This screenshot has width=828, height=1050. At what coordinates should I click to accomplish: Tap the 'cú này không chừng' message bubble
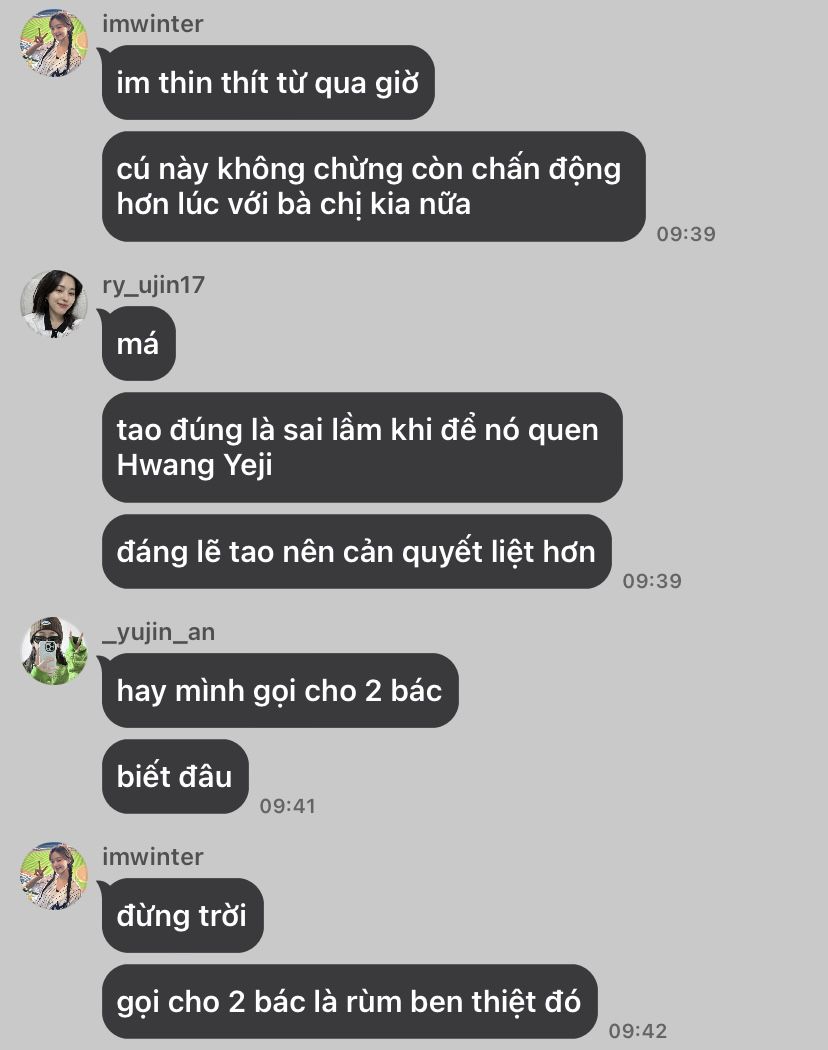tap(374, 186)
